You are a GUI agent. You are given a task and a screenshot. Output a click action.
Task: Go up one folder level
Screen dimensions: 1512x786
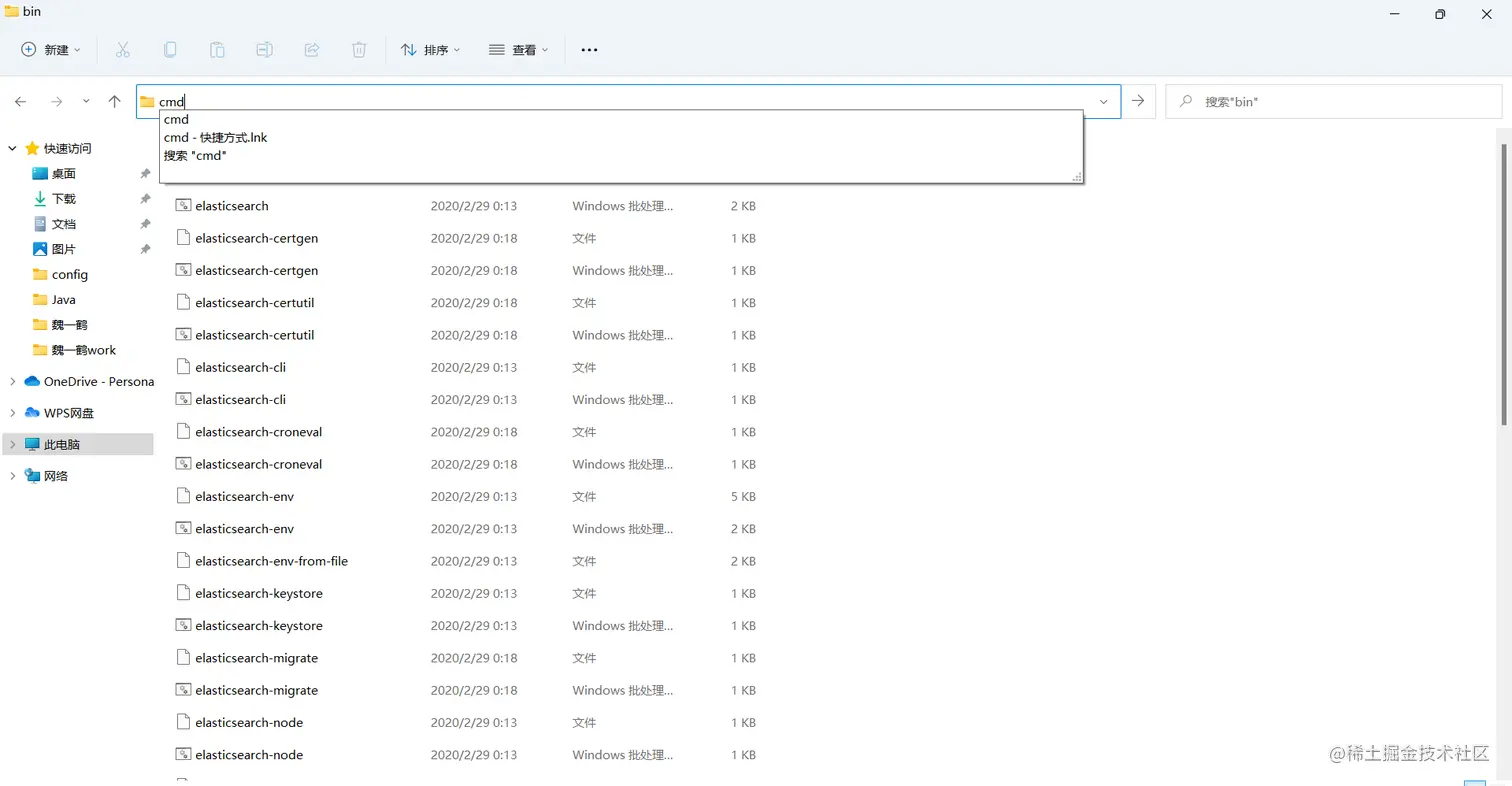(x=115, y=101)
